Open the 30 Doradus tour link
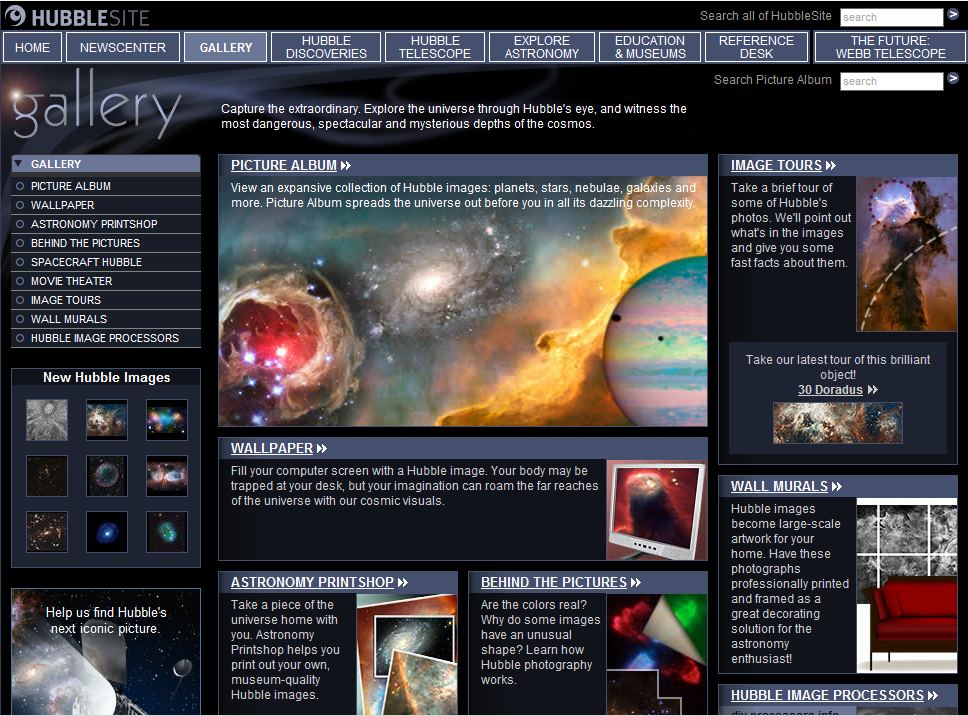This screenshot has height=716, width=968. [829, 390]
